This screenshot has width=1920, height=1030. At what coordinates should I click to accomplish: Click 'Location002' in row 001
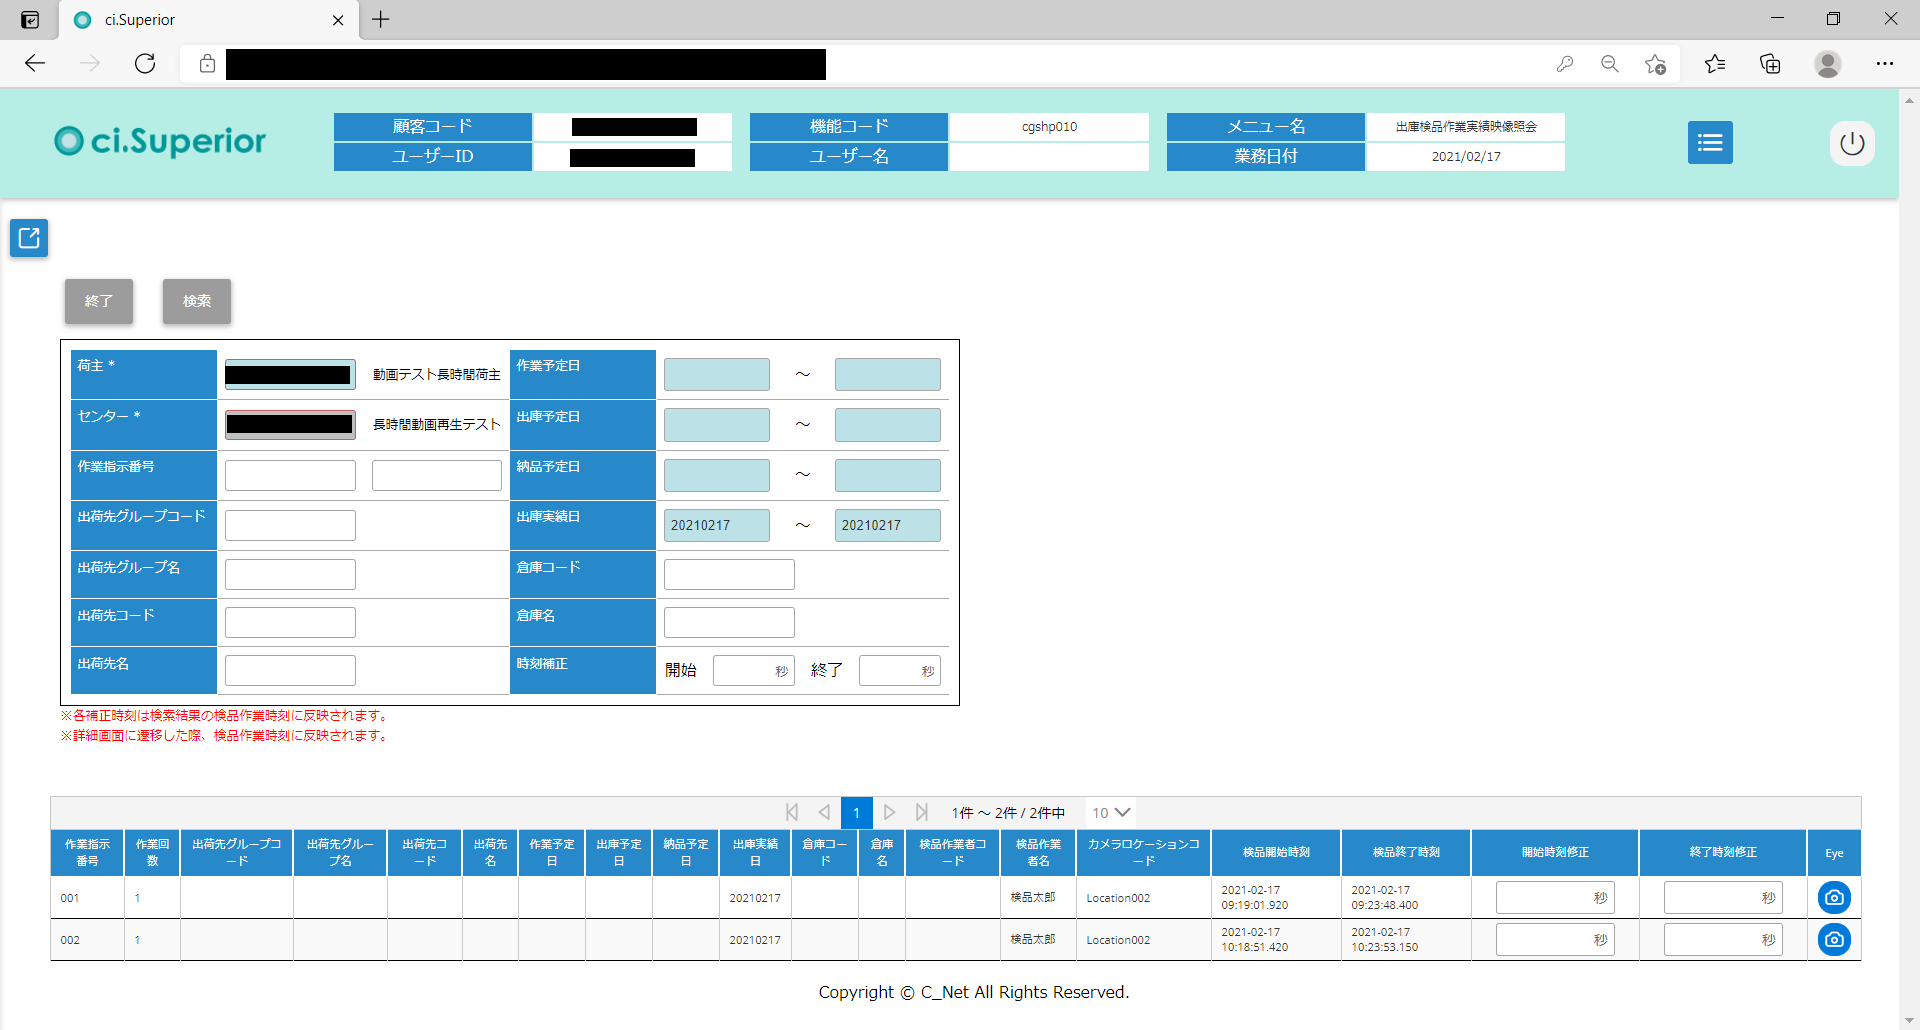pos(1118,898)
